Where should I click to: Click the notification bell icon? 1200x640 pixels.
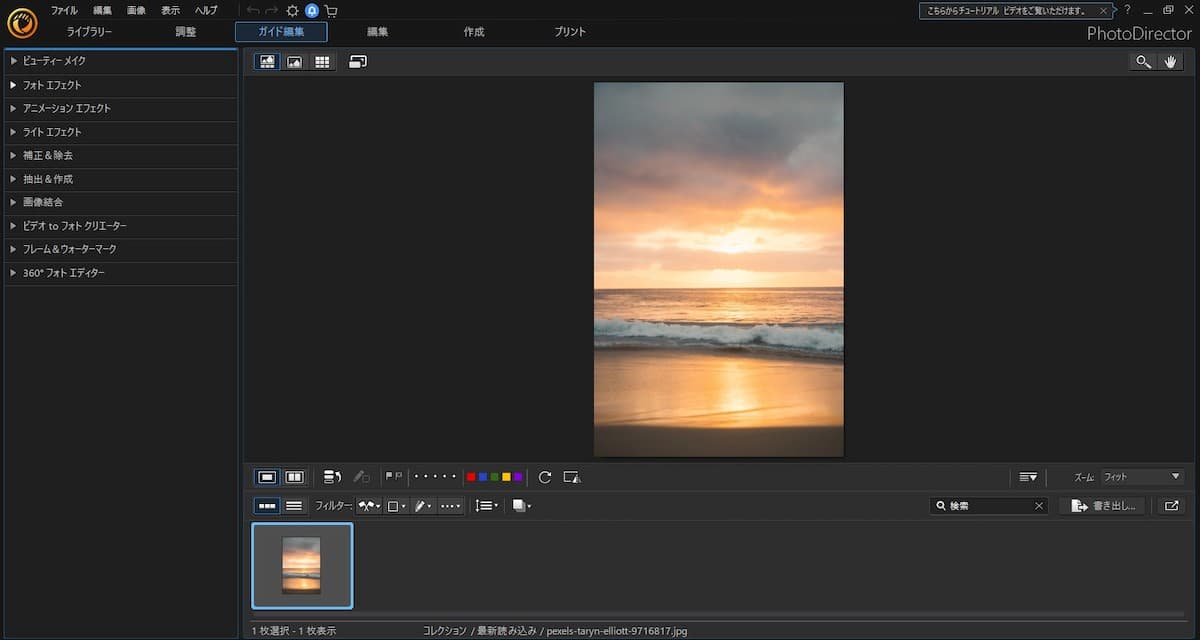point(312,10)
